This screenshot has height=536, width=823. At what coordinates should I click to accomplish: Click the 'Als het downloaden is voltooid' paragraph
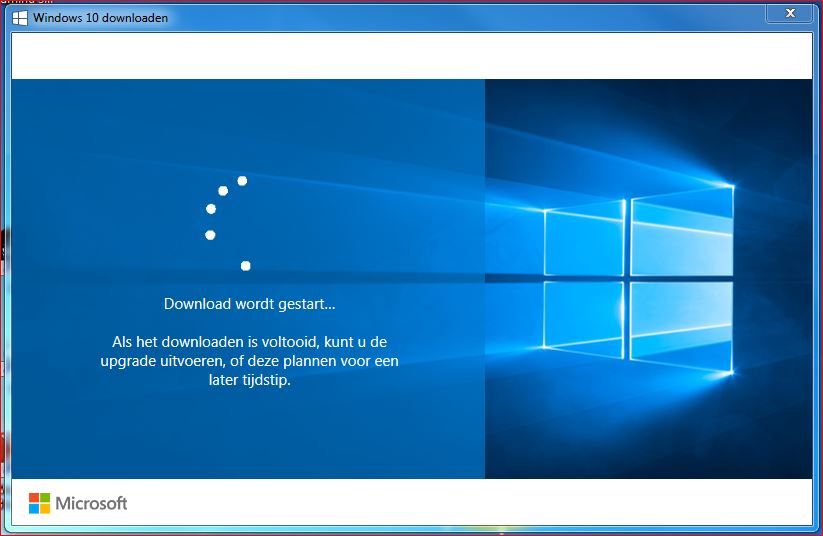(249, 361)
